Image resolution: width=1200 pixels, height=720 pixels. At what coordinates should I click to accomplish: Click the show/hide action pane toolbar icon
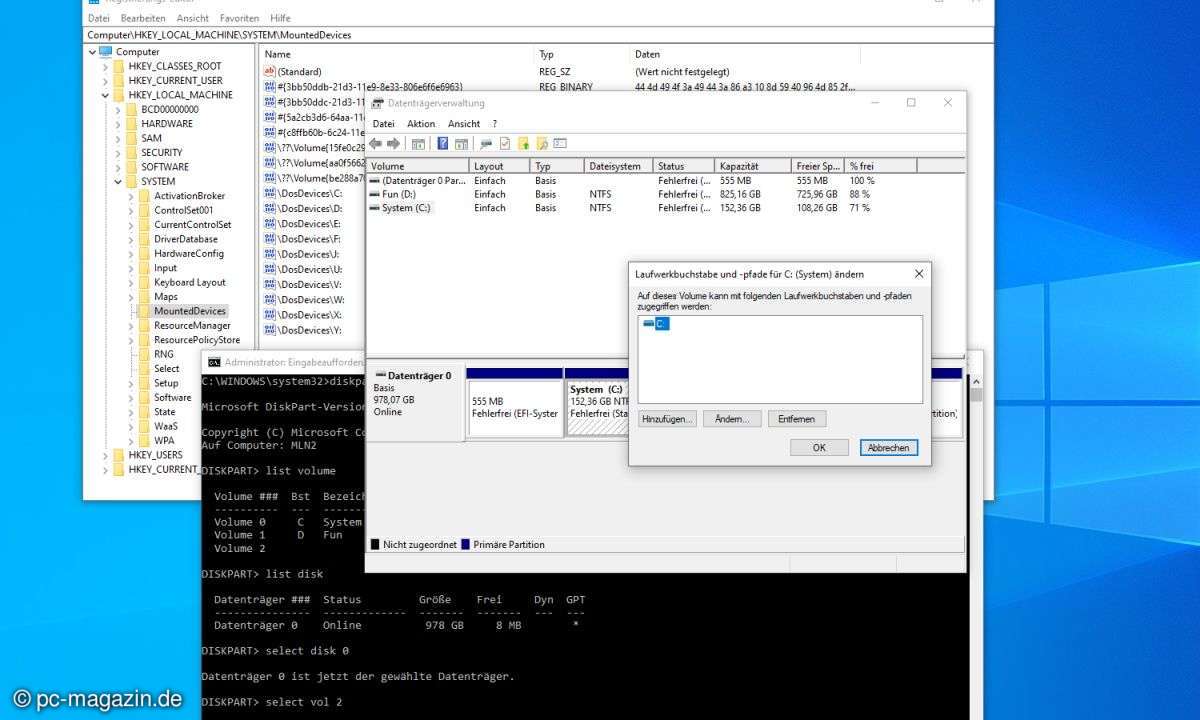coord(460,144)
